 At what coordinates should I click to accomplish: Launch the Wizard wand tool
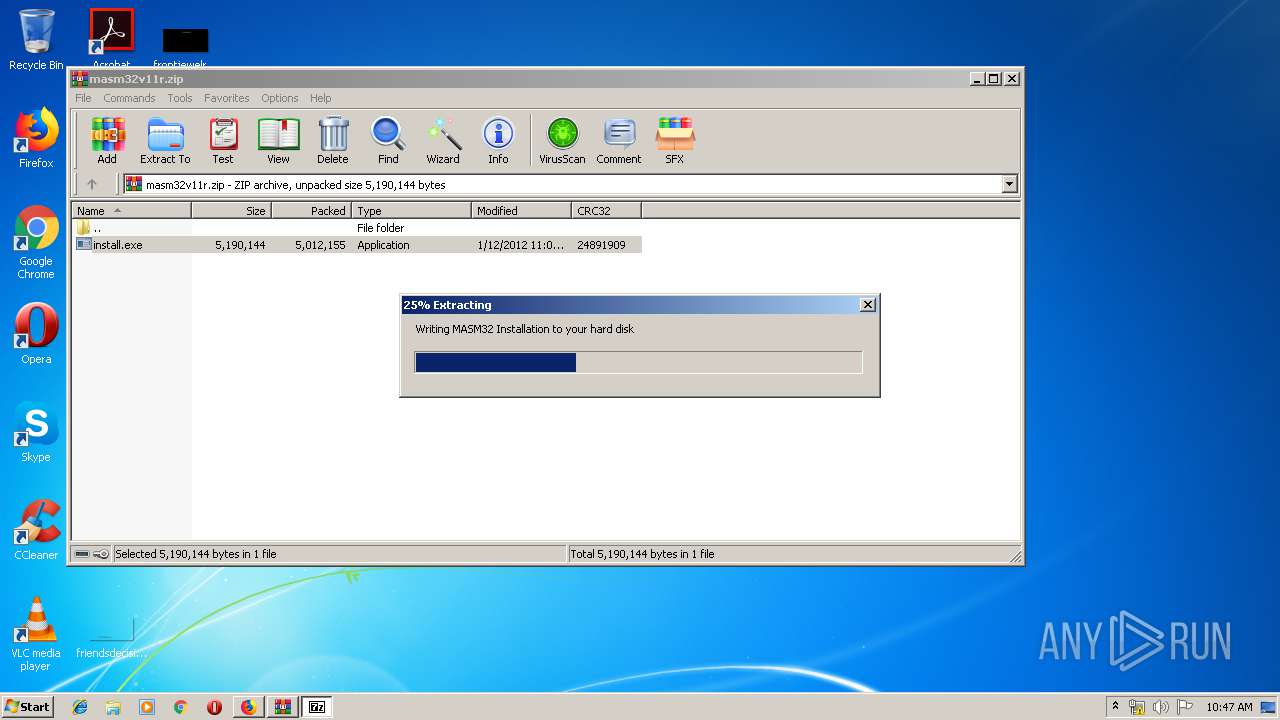(x=443, y=141)
